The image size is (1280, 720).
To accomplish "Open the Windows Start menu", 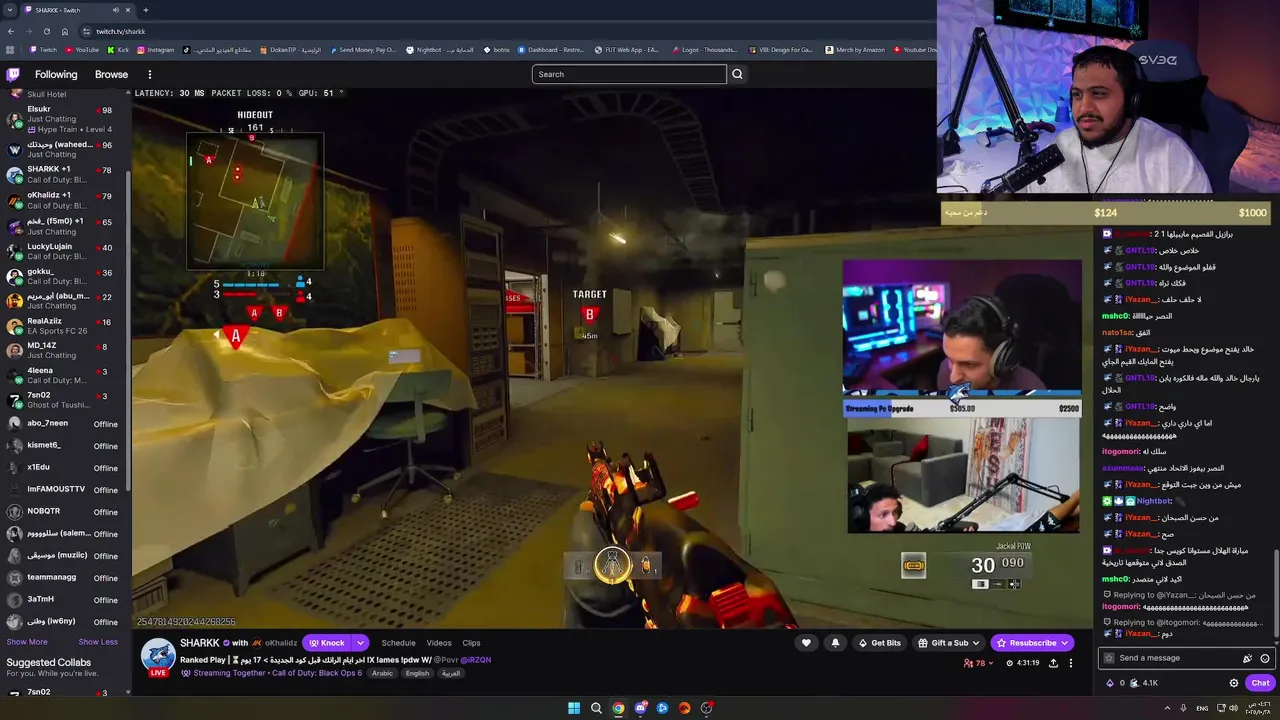I will pos(574,708).
